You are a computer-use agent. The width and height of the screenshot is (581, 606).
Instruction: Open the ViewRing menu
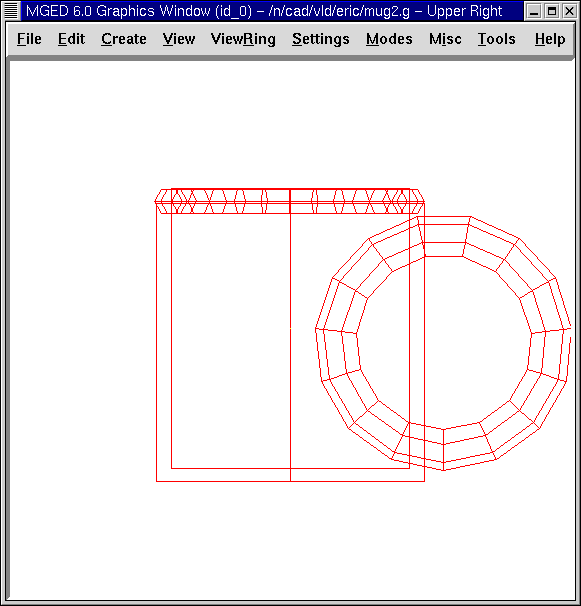coord(243,39)
